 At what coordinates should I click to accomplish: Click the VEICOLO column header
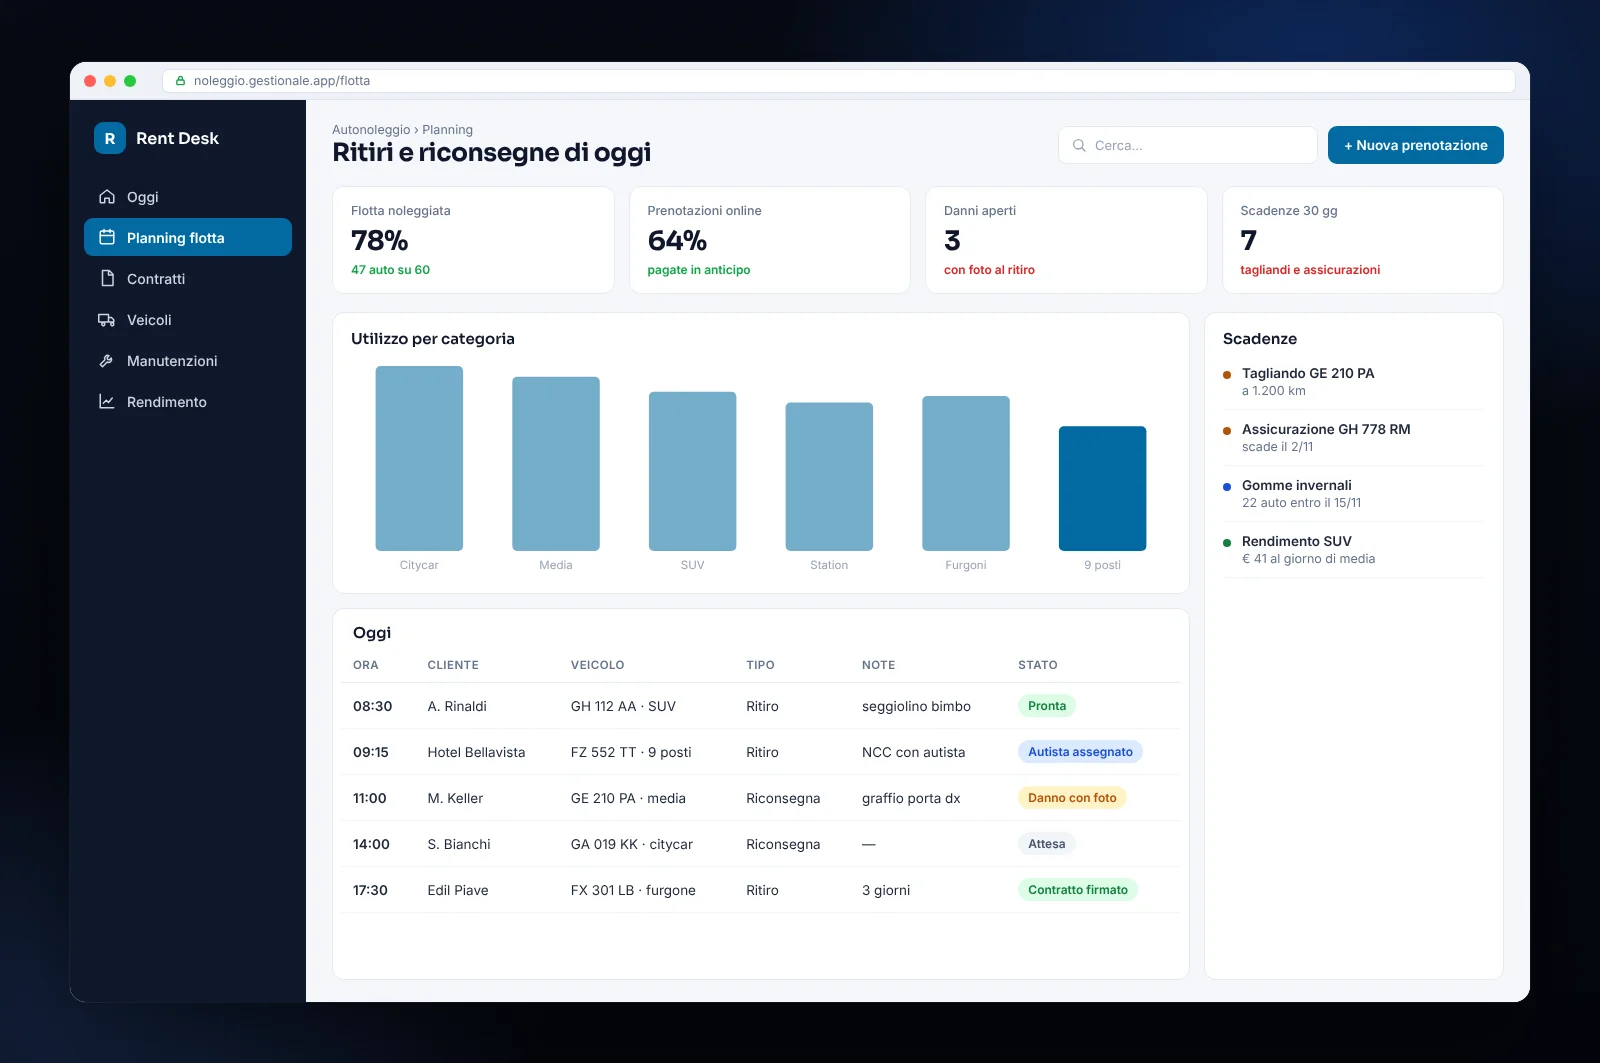click(598, 665)
